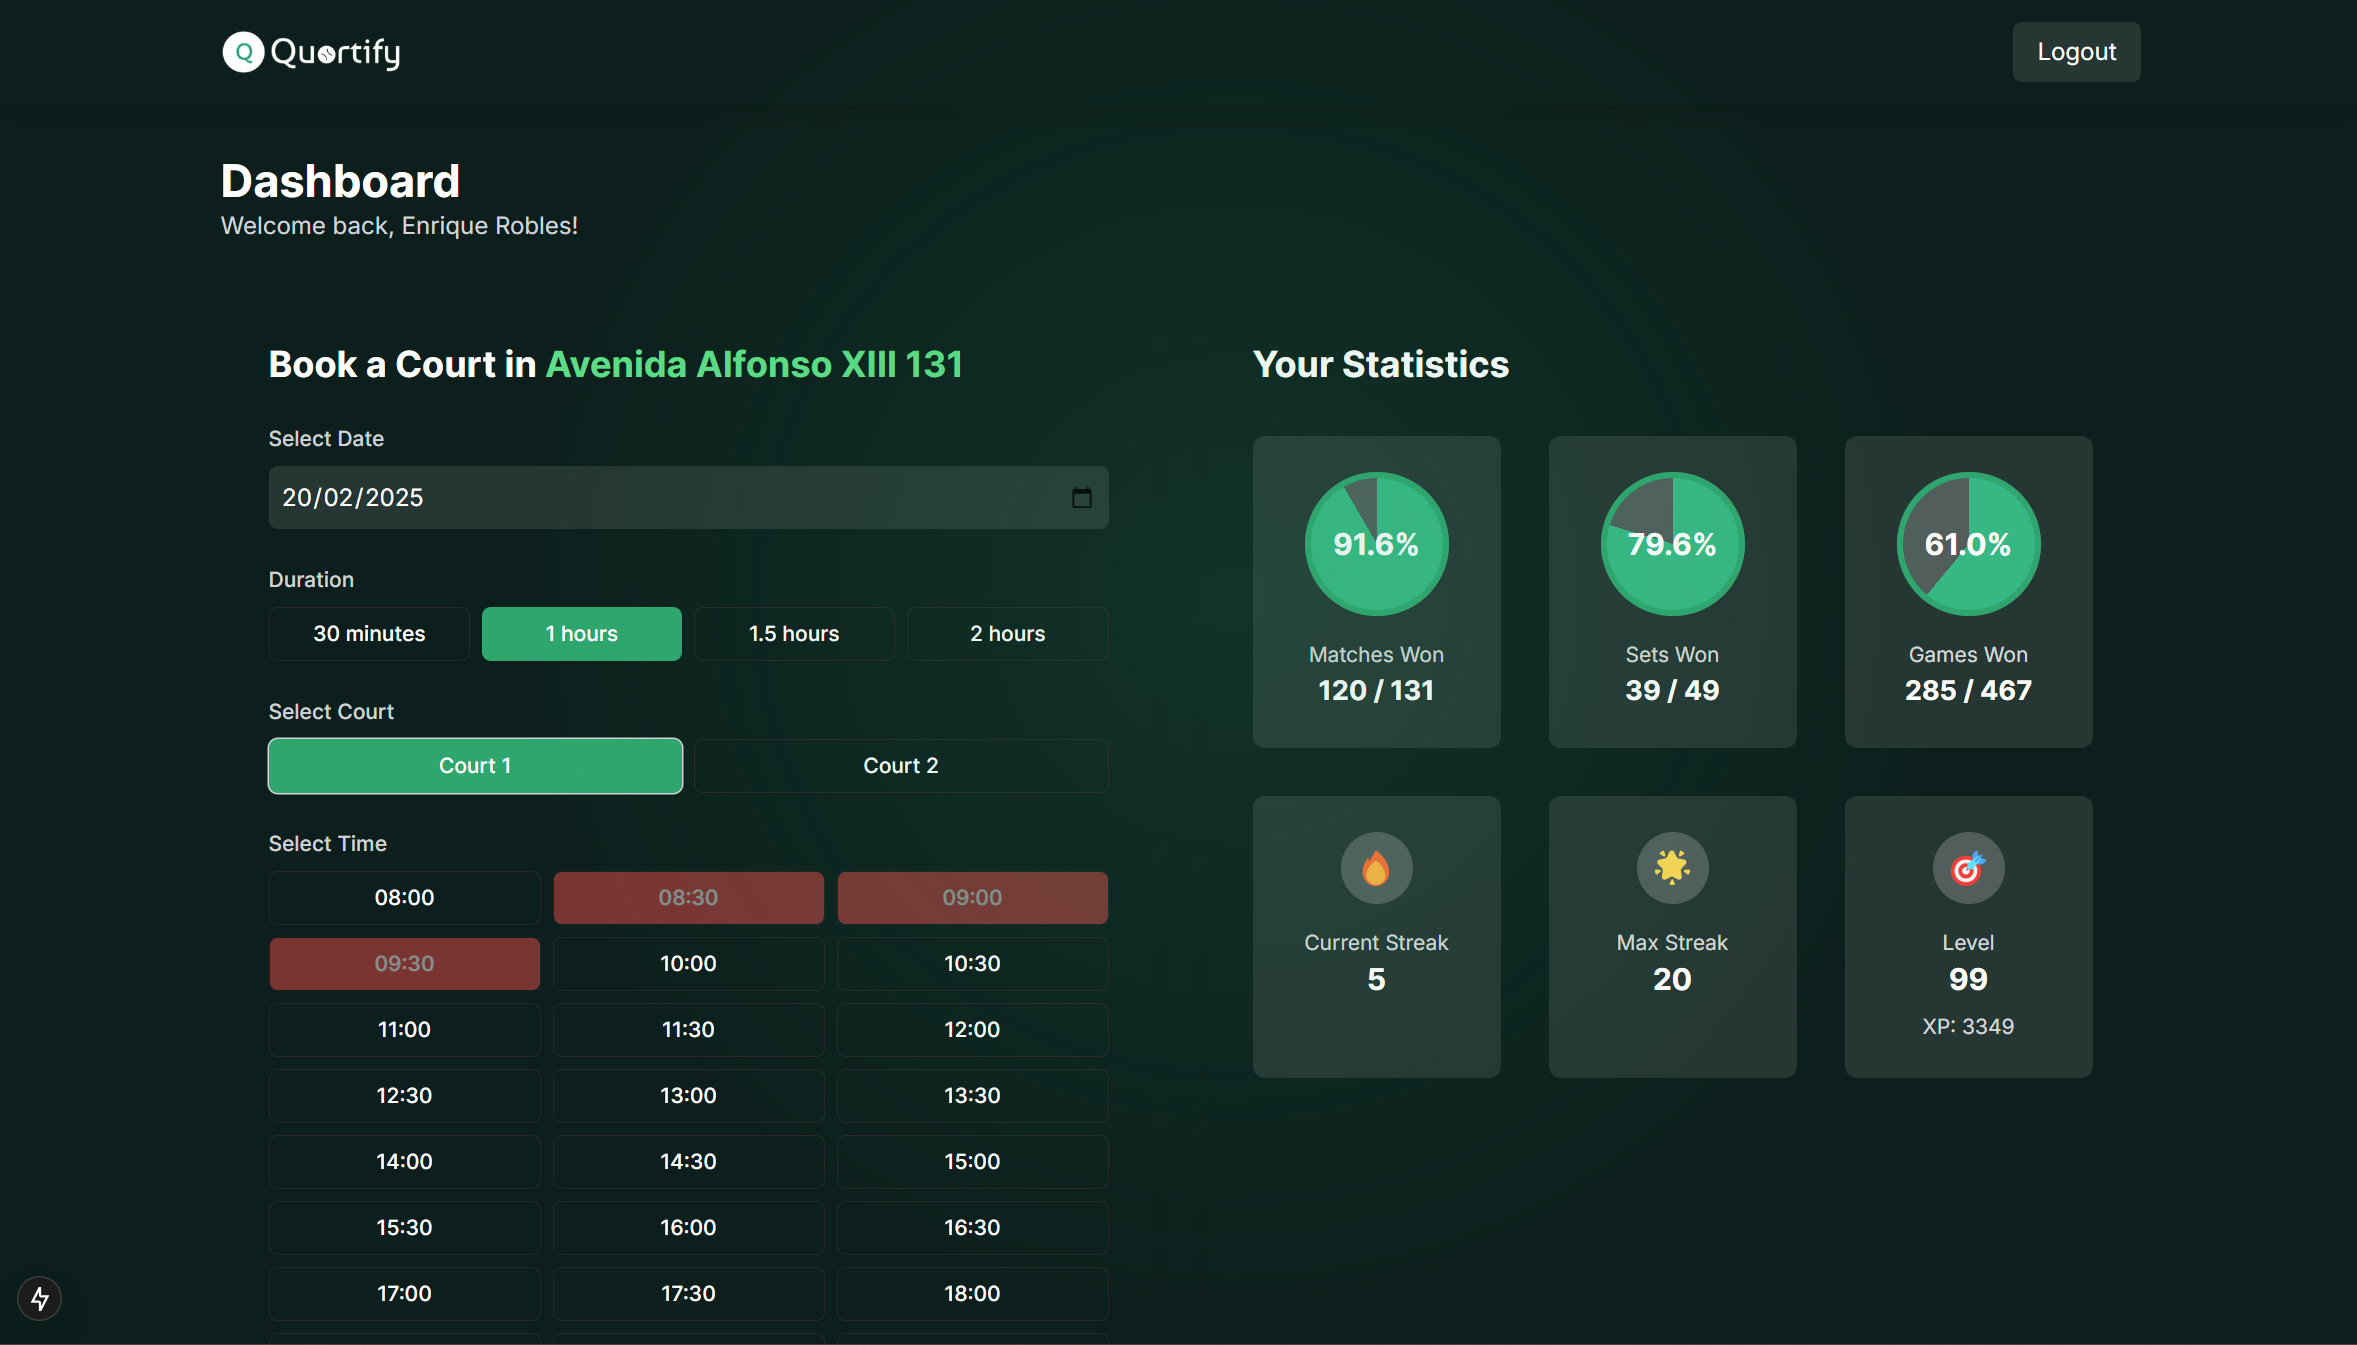The height and width of the screenshot is (1345, 2357).
Task: Choose the 14:30 time slot
Action: click(688, 1162)
